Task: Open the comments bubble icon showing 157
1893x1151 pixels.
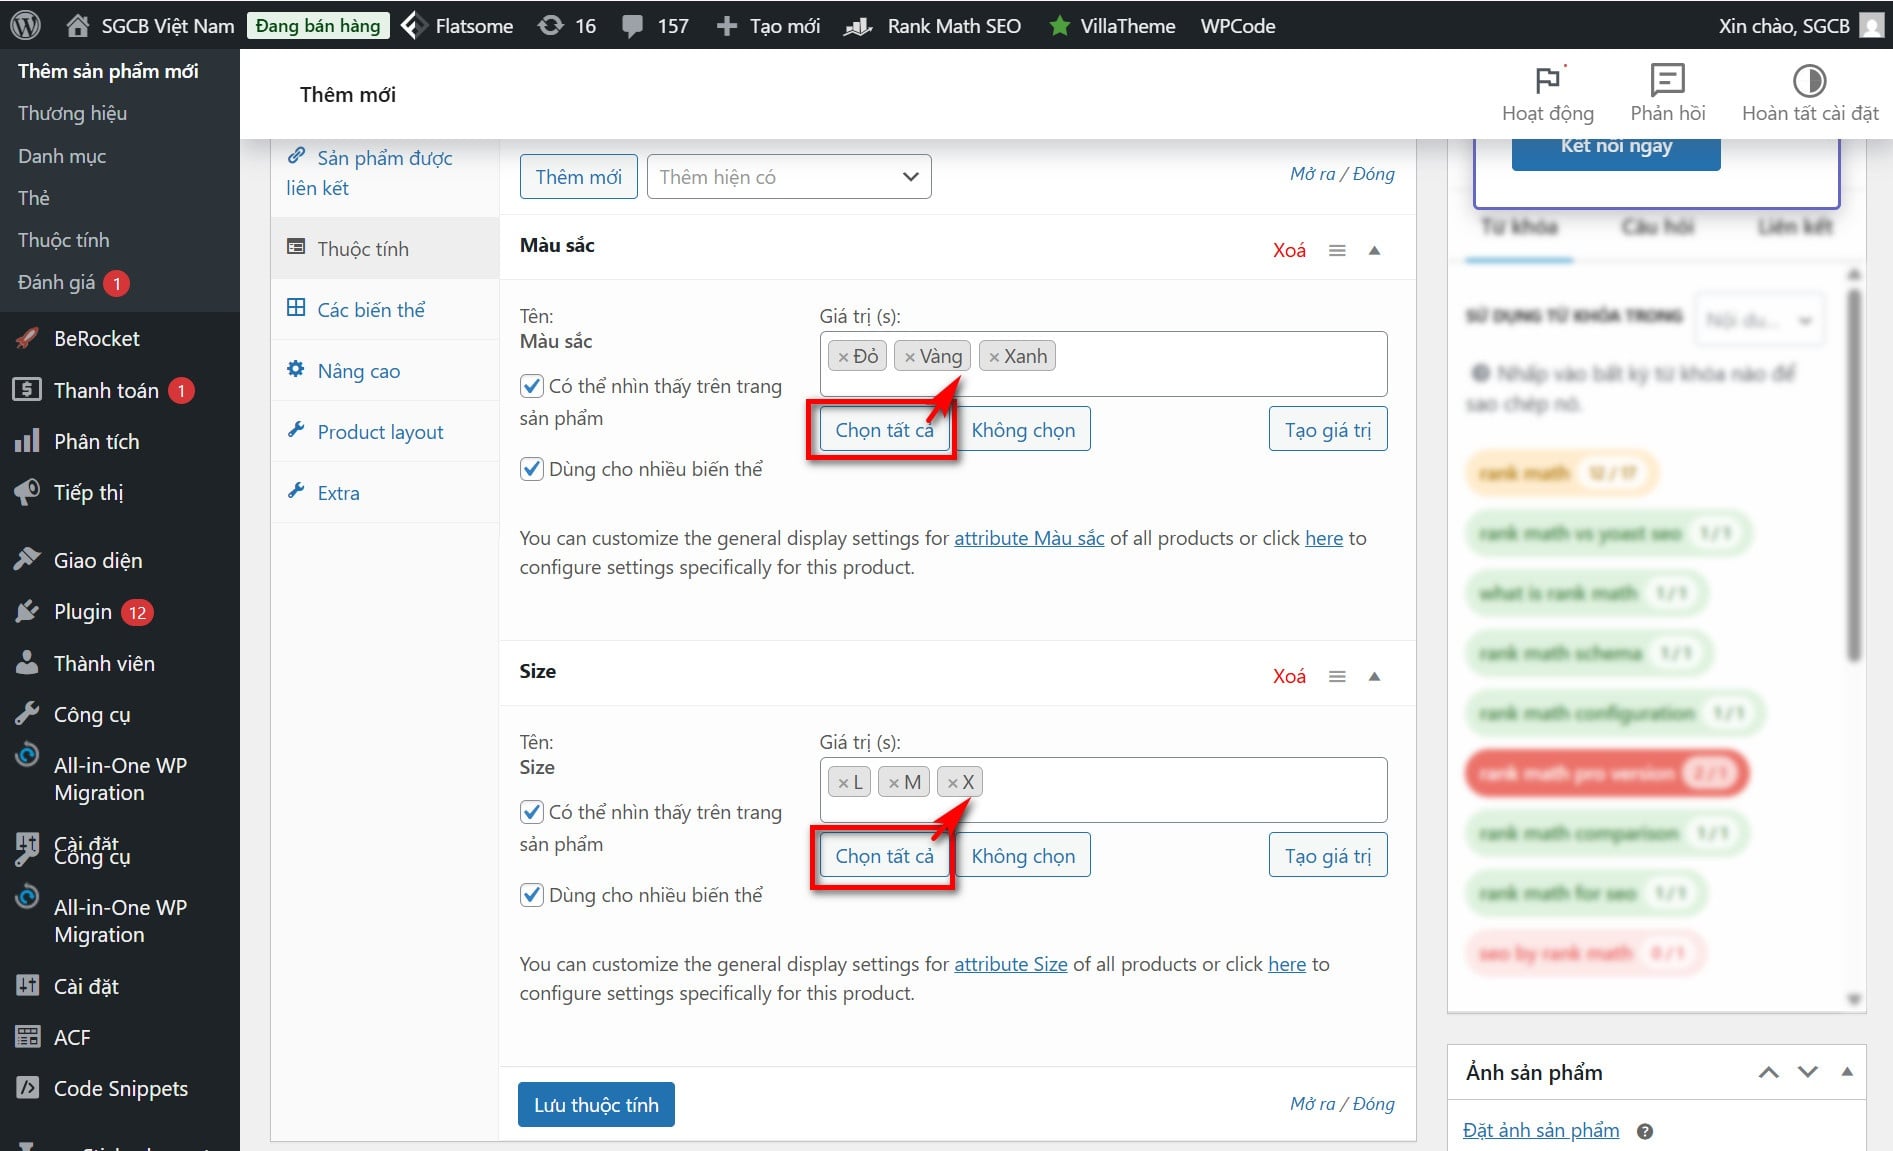Action: (x=632, y=26)
